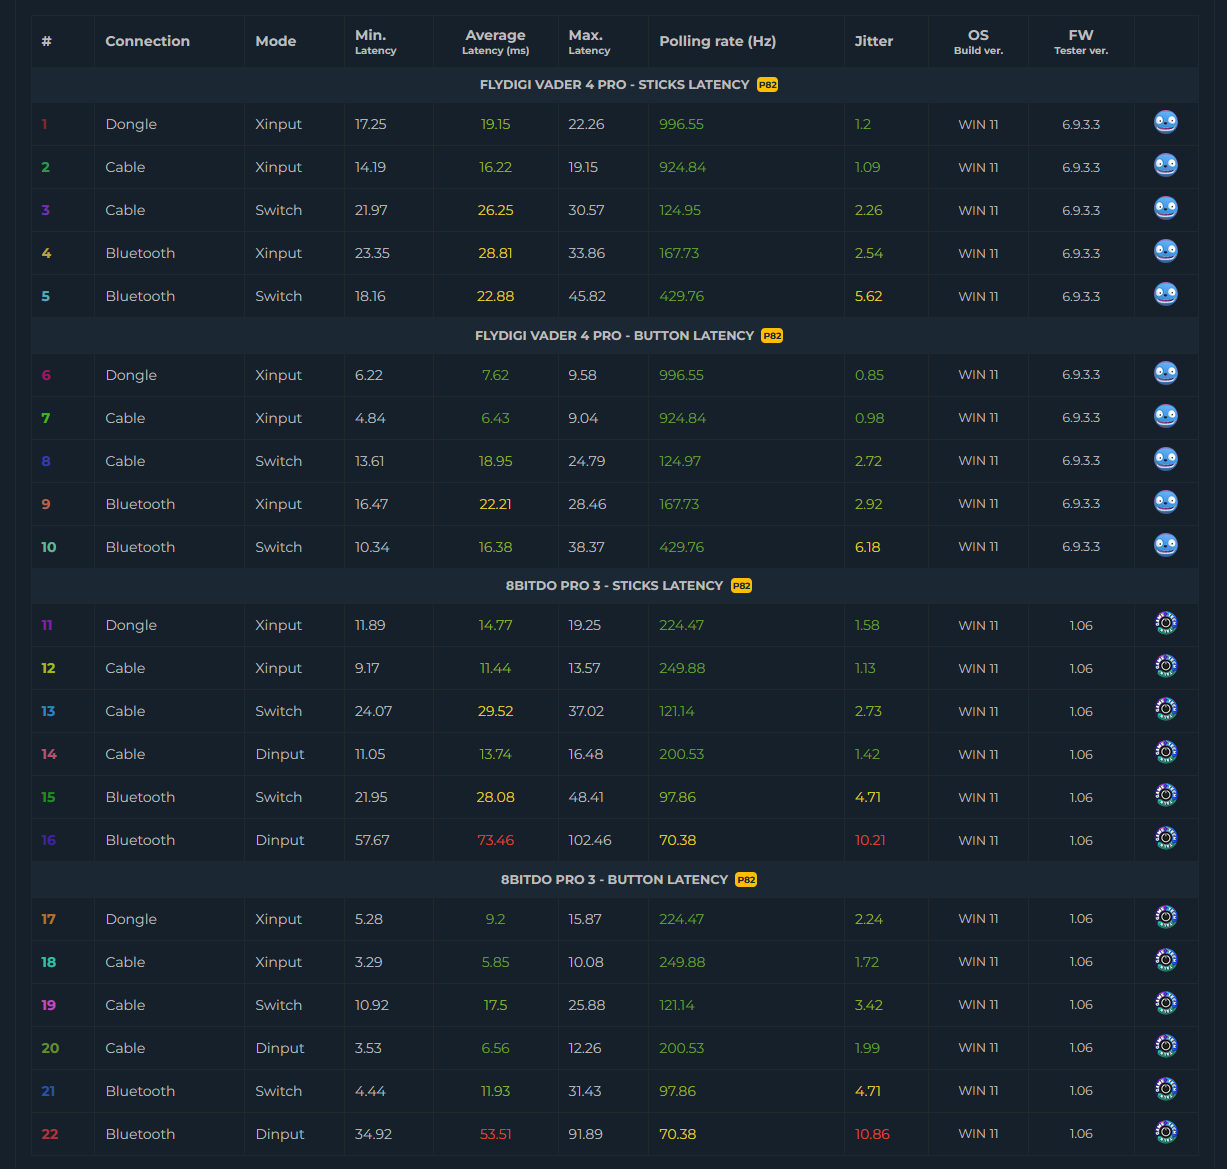Screen dimensions: 1227x1169
Task: Click Dongle connection in row 17
Action: [131, 919]
